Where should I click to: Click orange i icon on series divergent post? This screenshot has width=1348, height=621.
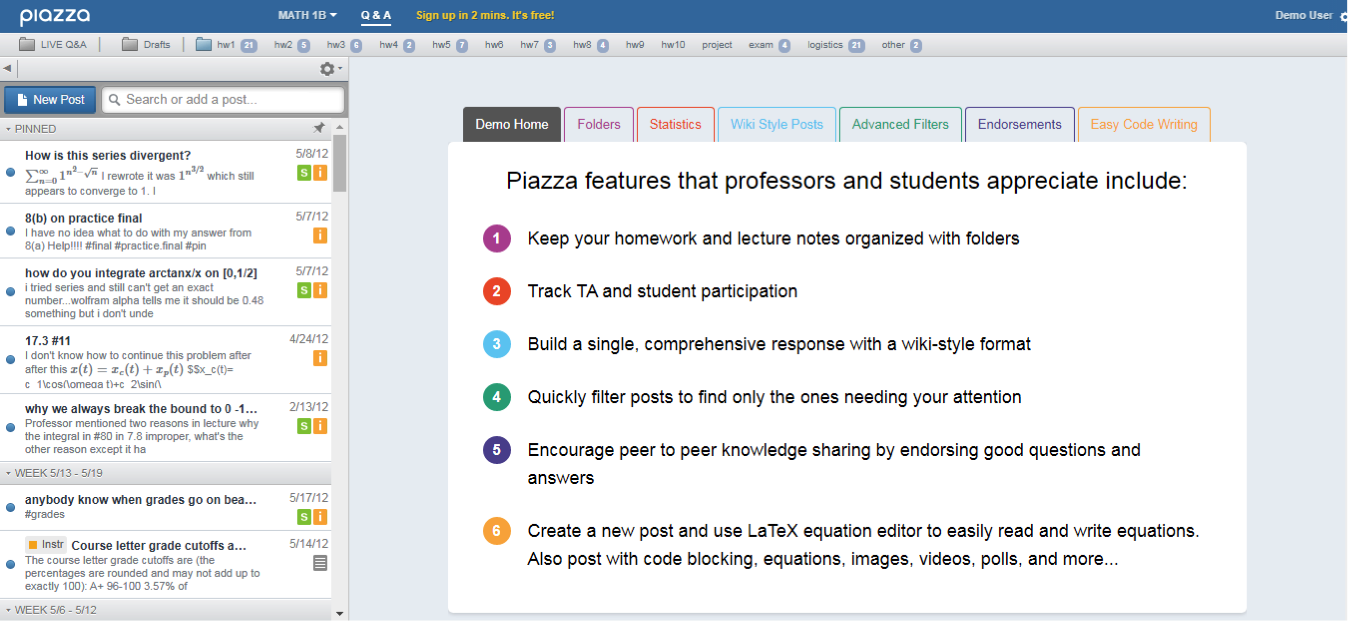click(x=320, y=173)
